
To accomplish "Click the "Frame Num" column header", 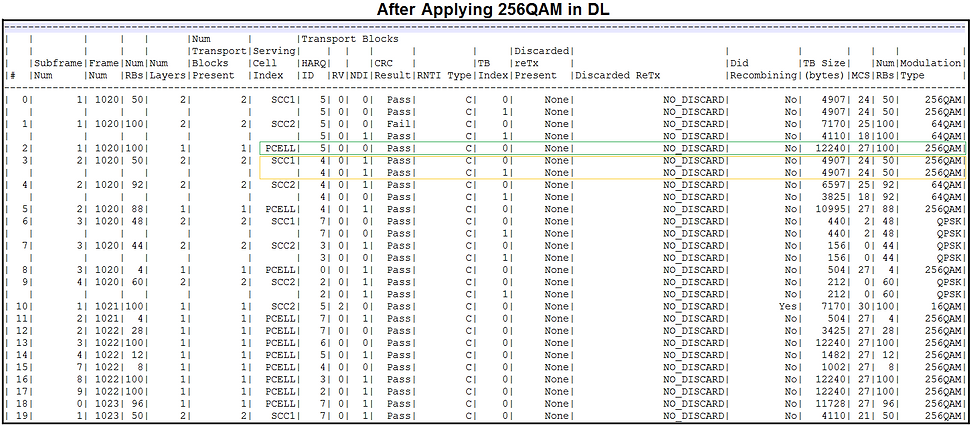I will coord(102,69).
